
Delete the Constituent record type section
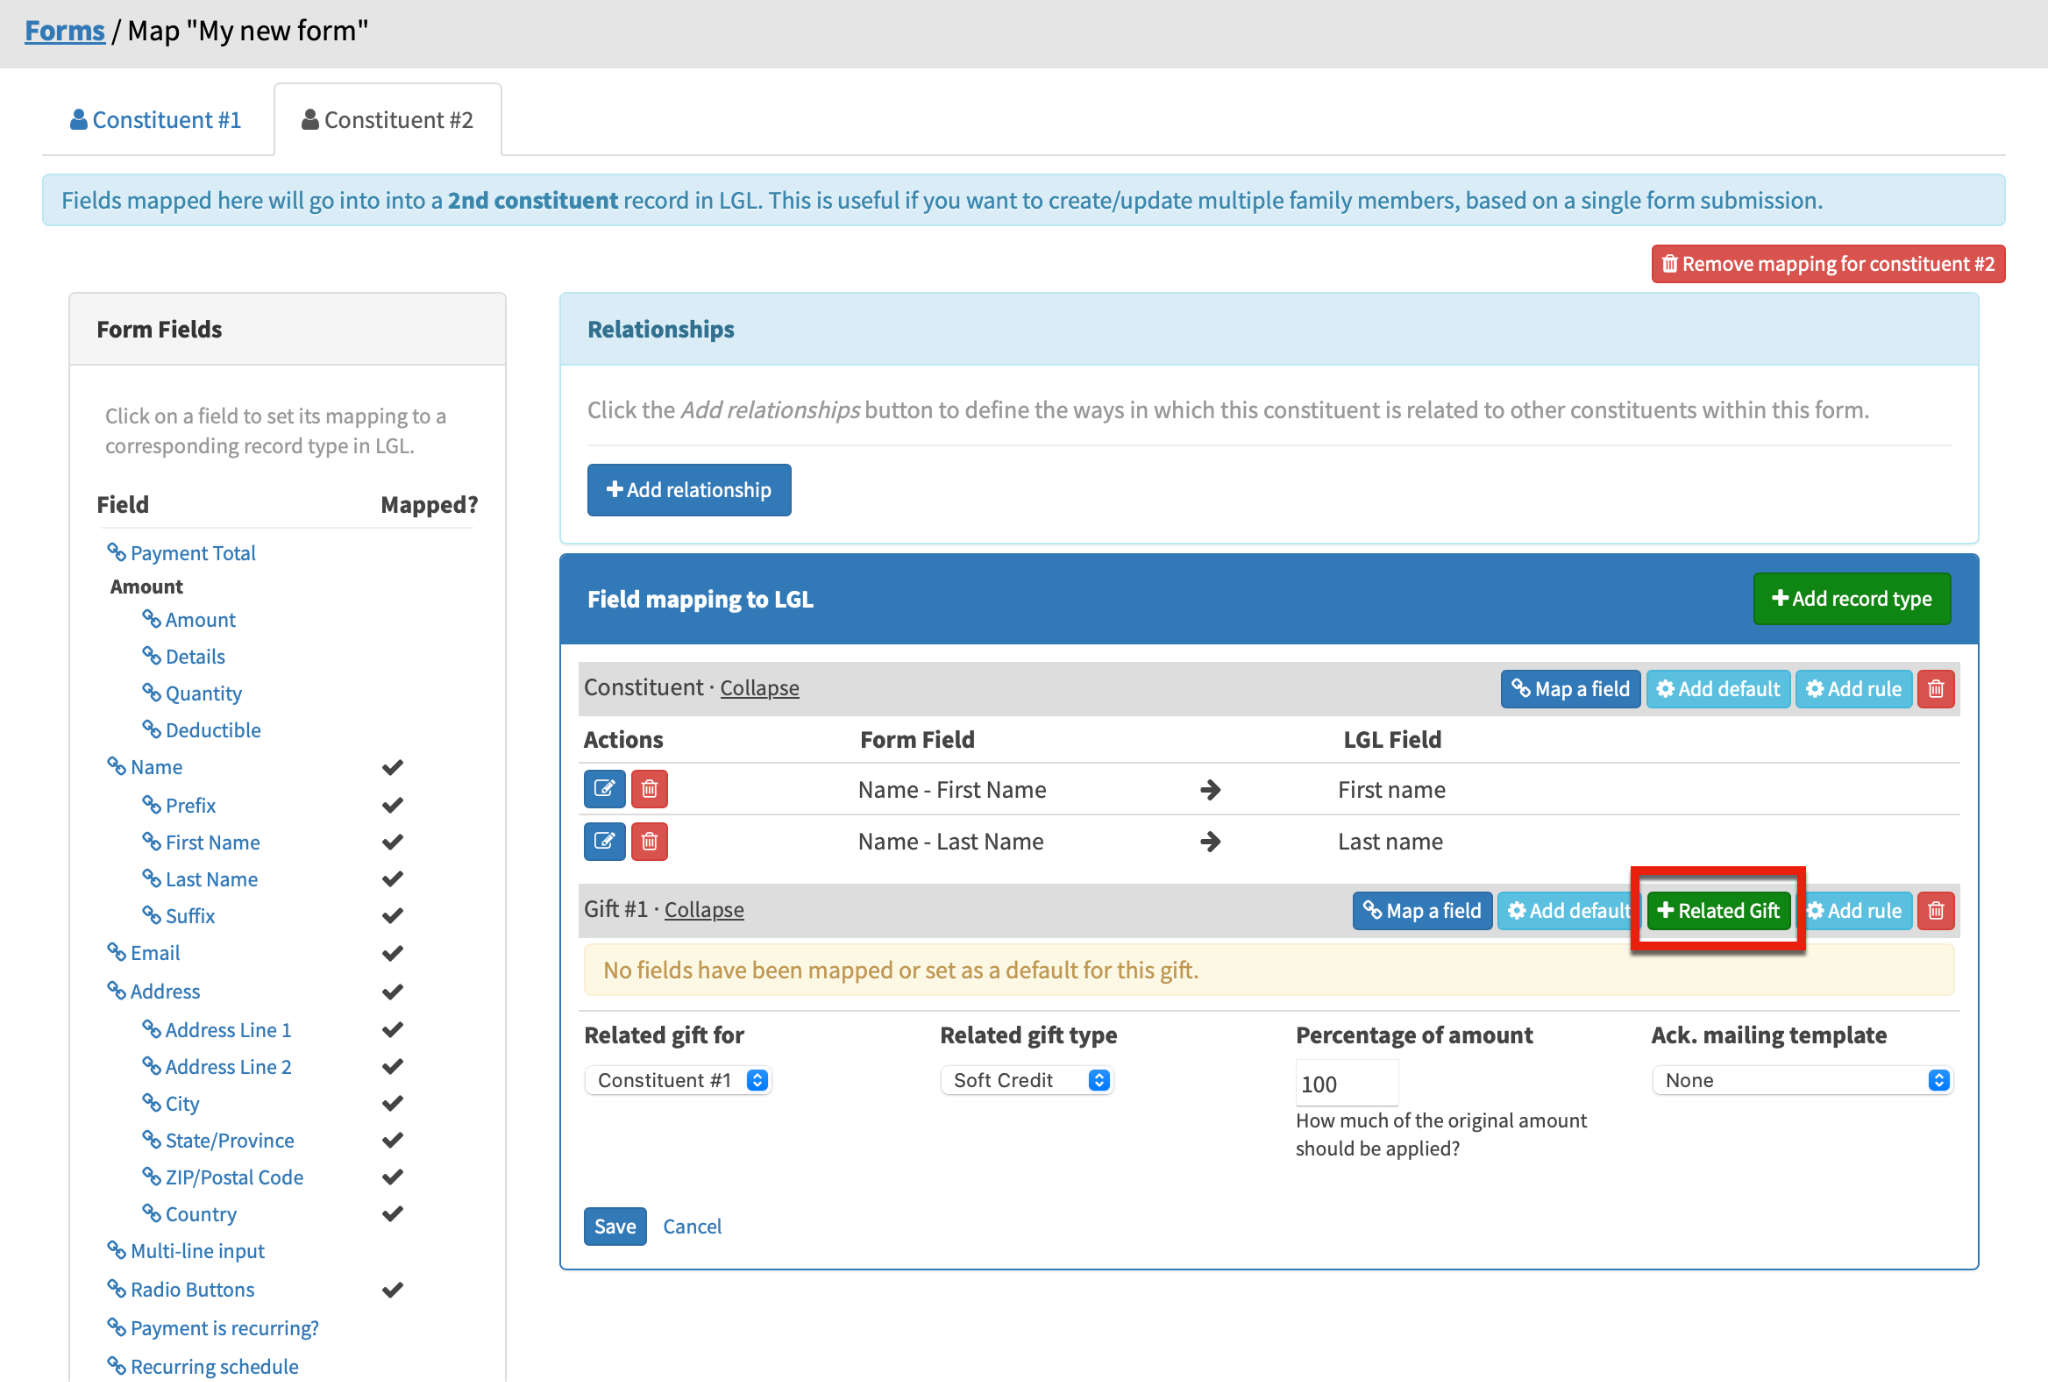click(1935, 689)
